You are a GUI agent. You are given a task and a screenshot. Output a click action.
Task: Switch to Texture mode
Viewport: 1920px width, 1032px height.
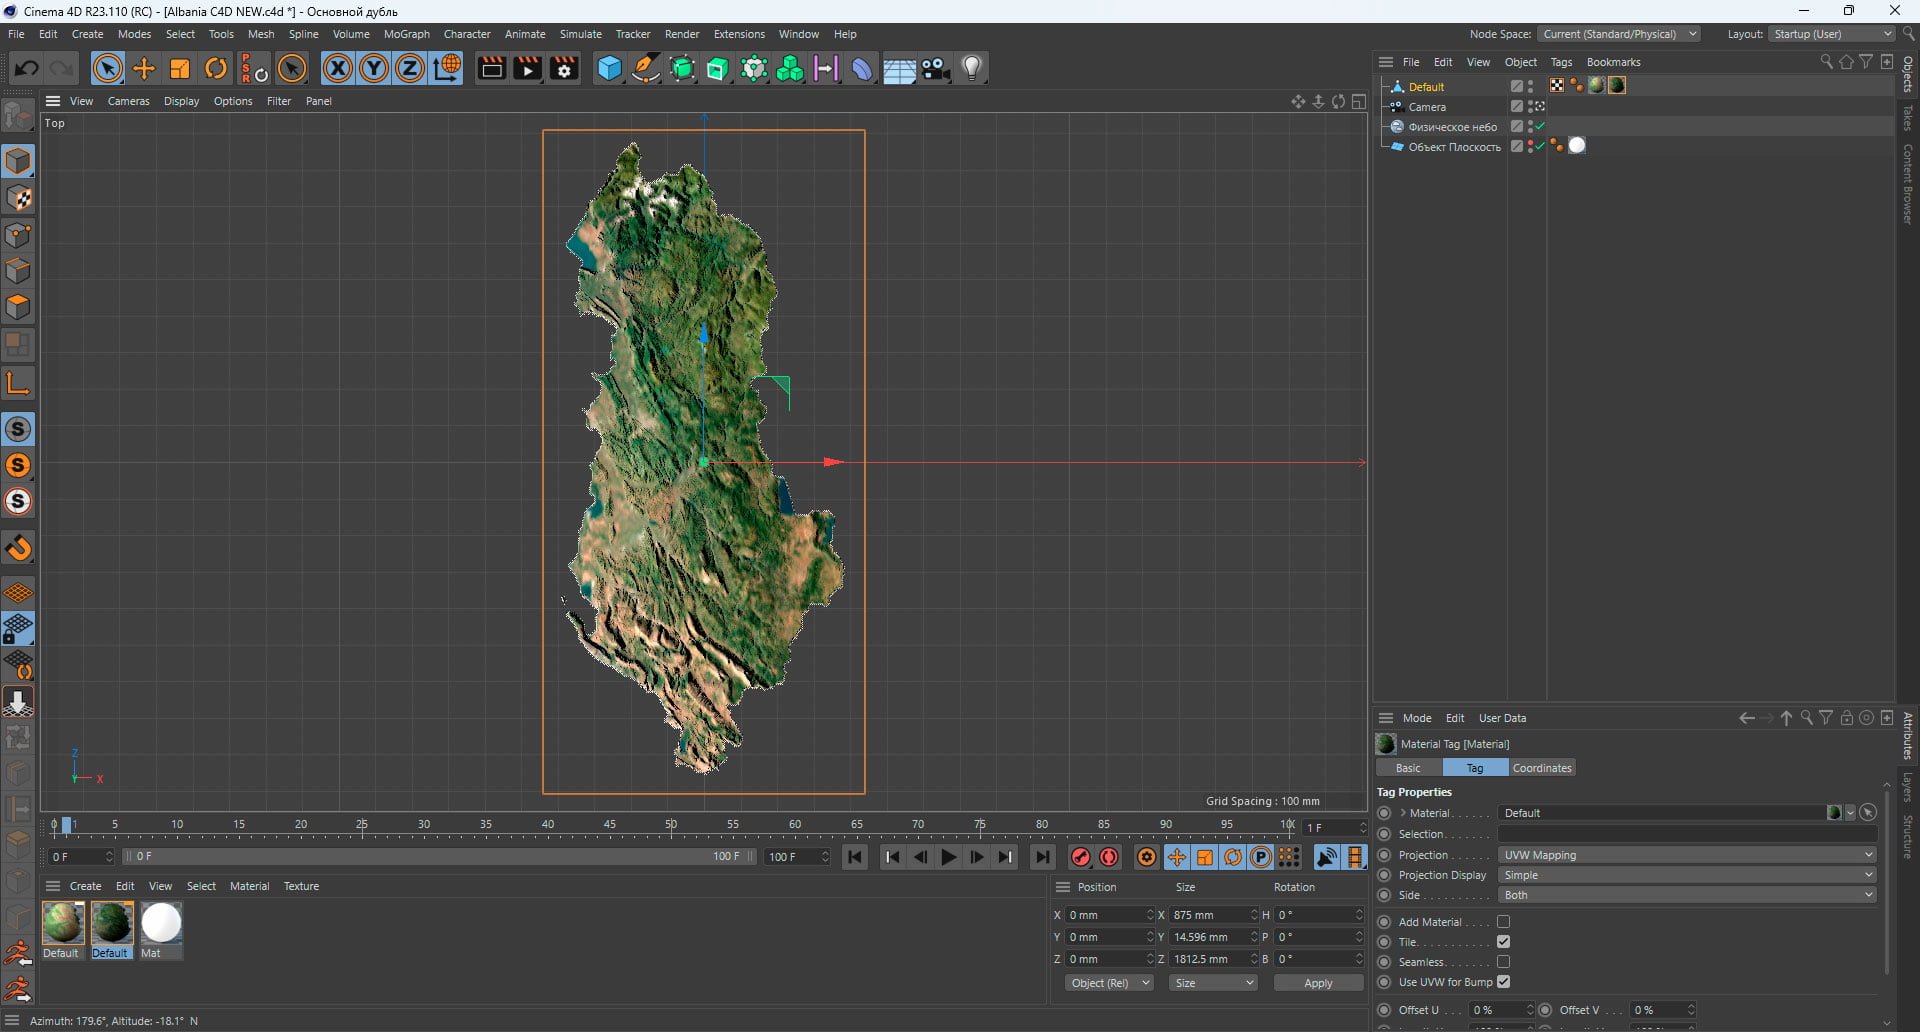pyautogui.click(x=18, y=198)
